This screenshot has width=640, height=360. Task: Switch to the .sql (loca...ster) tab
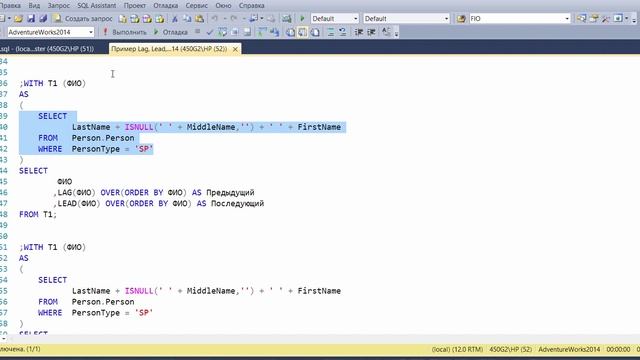[x=48, y=49]
